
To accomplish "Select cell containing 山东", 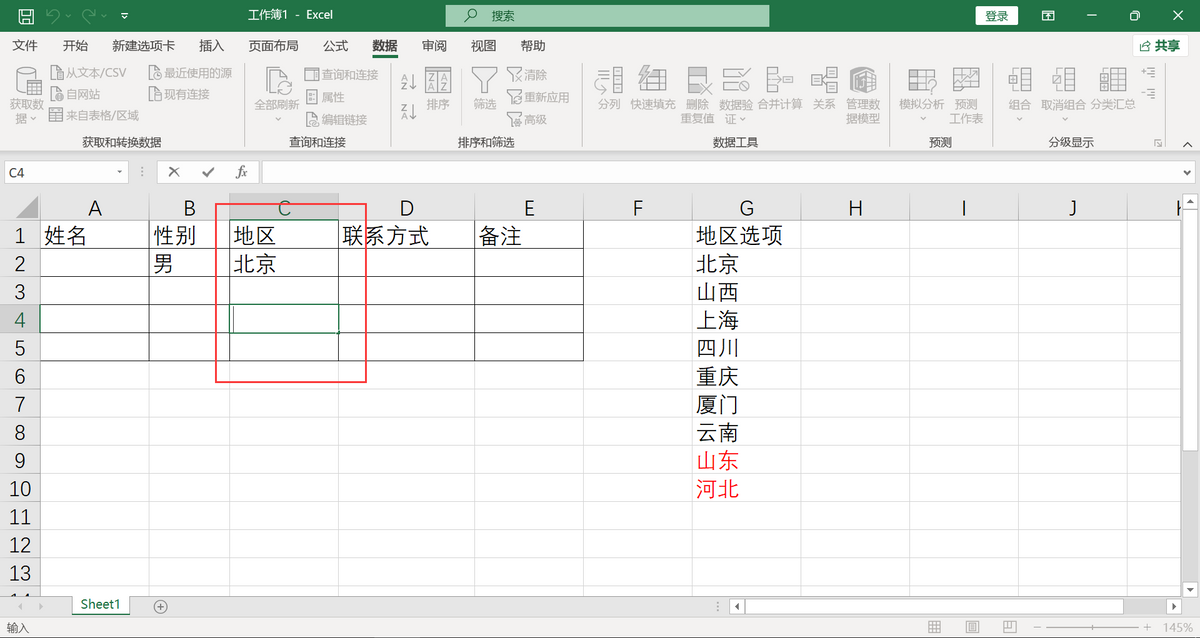I will point(747,460).
